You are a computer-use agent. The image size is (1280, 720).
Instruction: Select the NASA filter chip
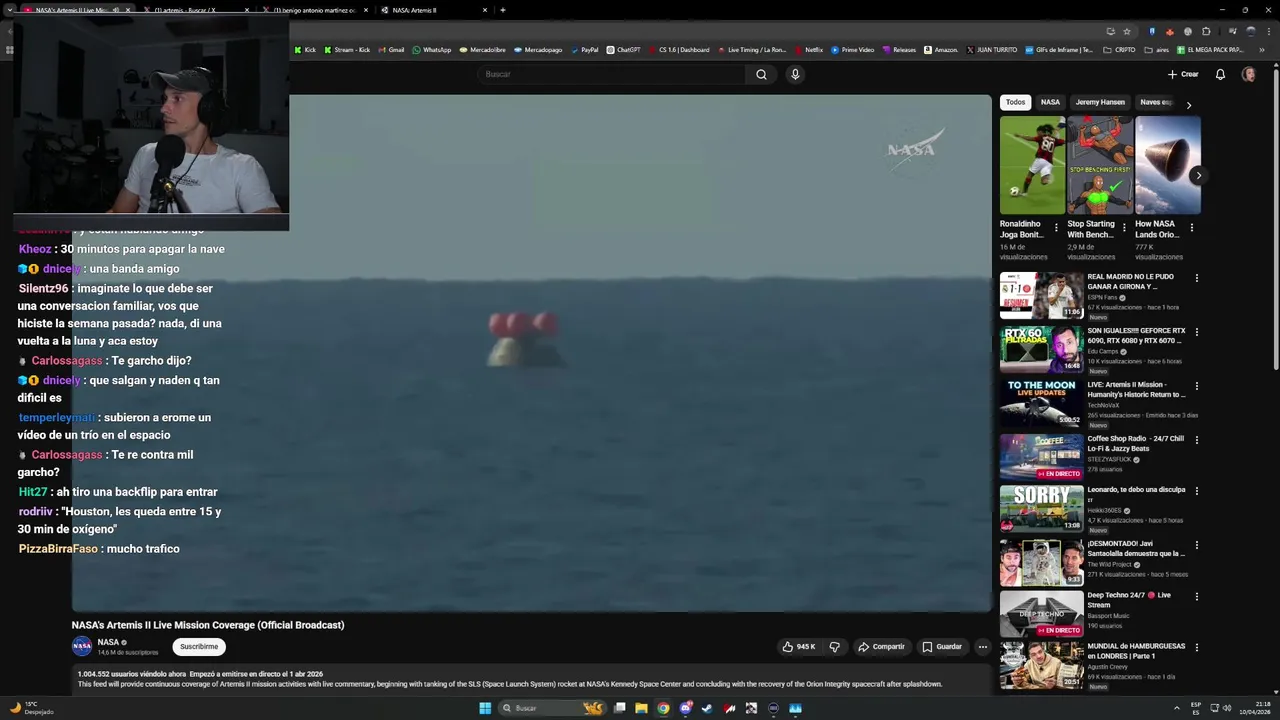tap(1050, 102)
